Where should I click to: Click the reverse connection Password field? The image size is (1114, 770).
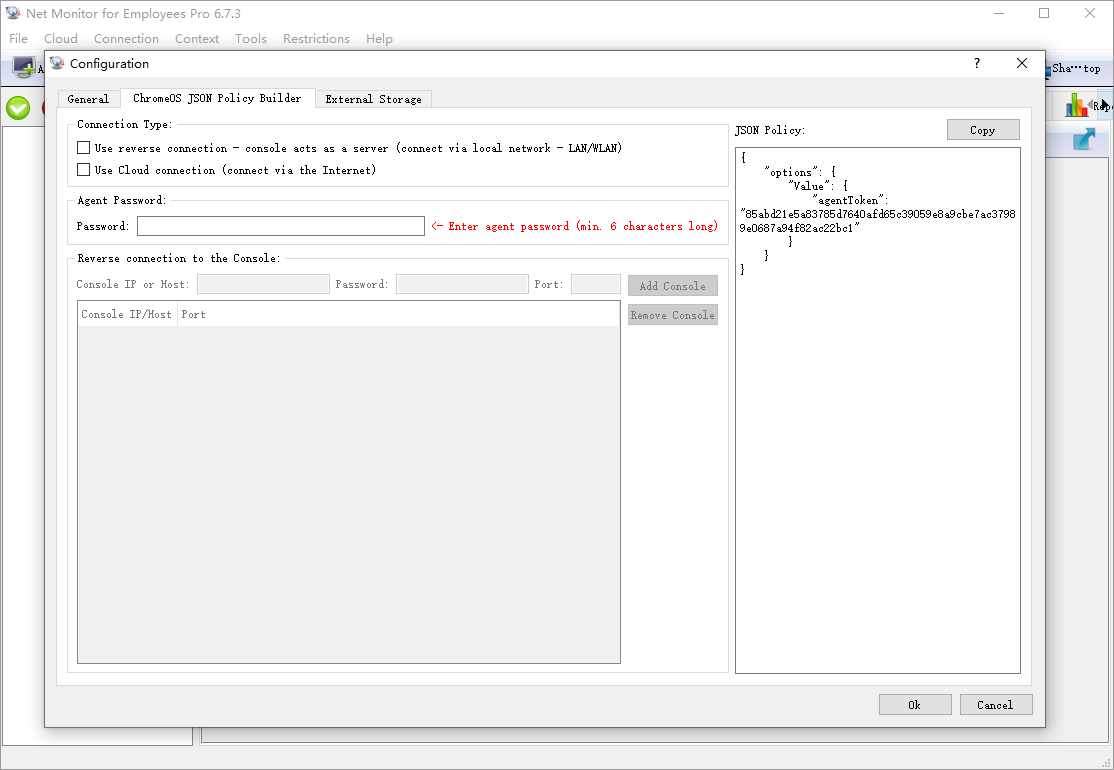click(x=462, y=284)
